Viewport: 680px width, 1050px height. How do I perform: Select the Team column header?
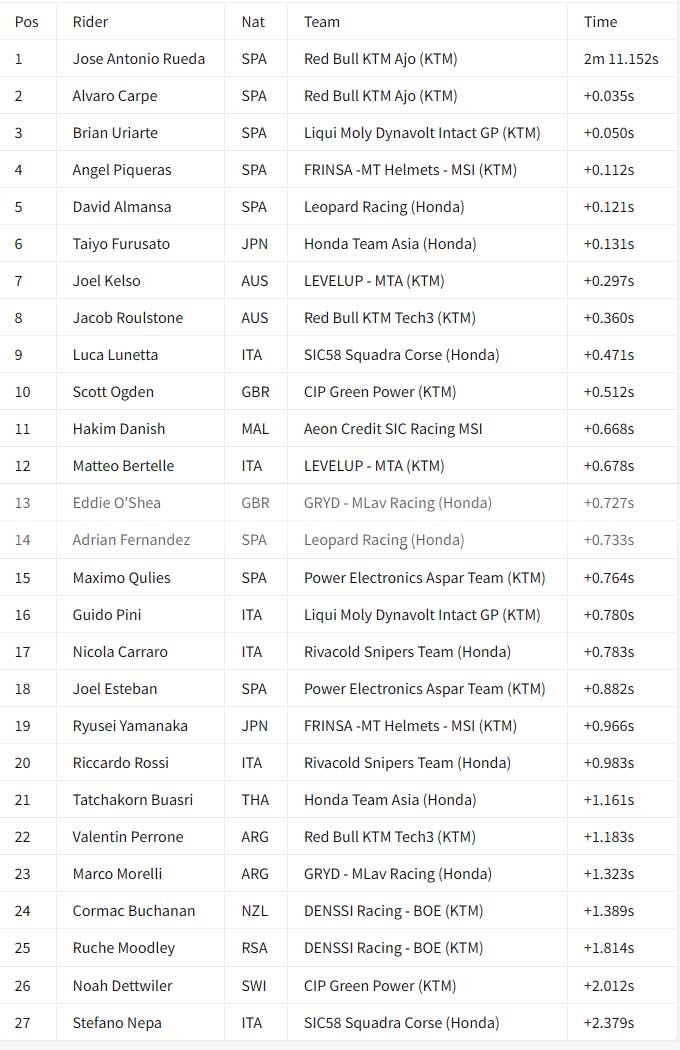click(322, 22)
